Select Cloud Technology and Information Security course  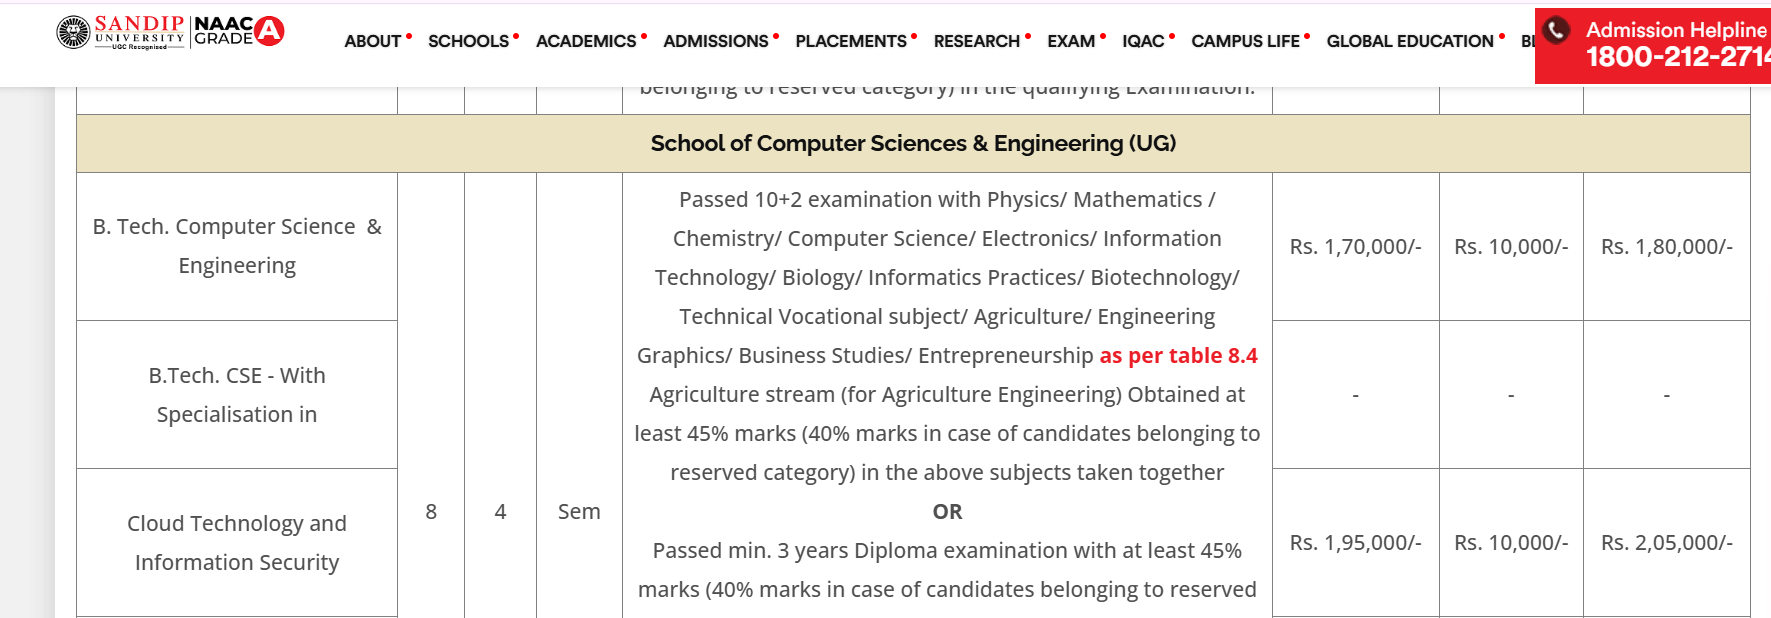coord(237,543)
